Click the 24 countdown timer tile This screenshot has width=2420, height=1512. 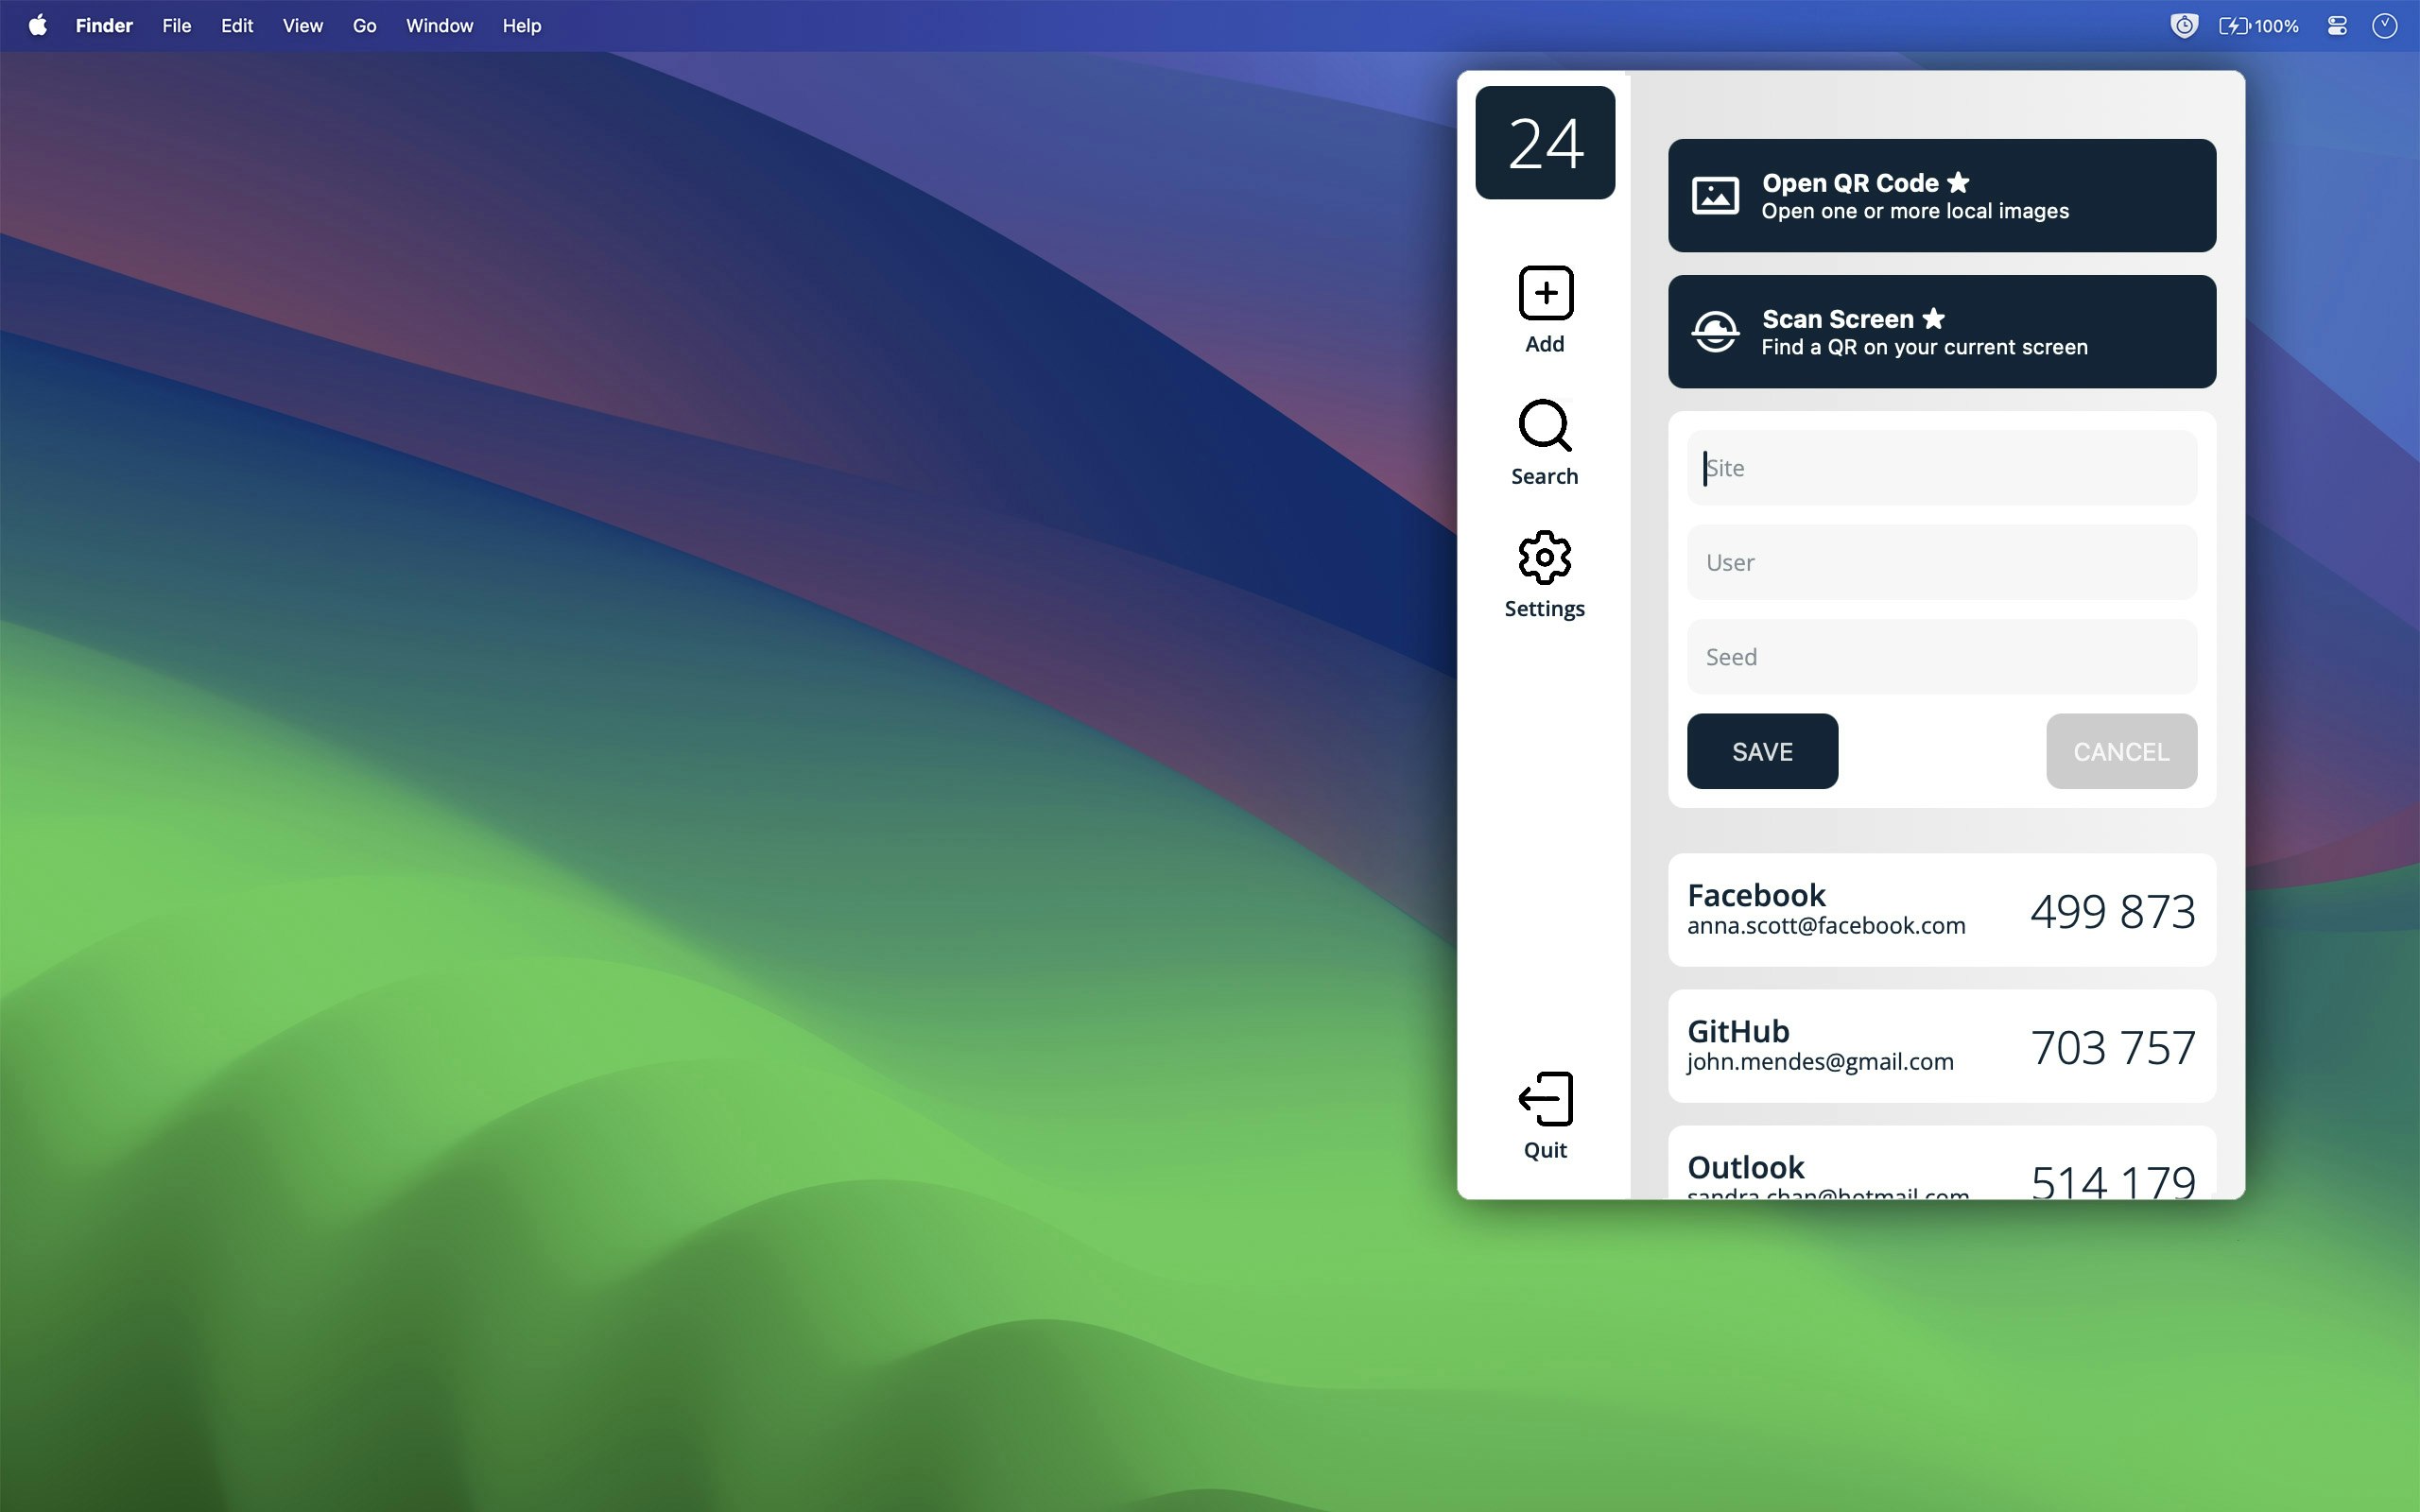pyautogui.click(x=1545, y=142)
